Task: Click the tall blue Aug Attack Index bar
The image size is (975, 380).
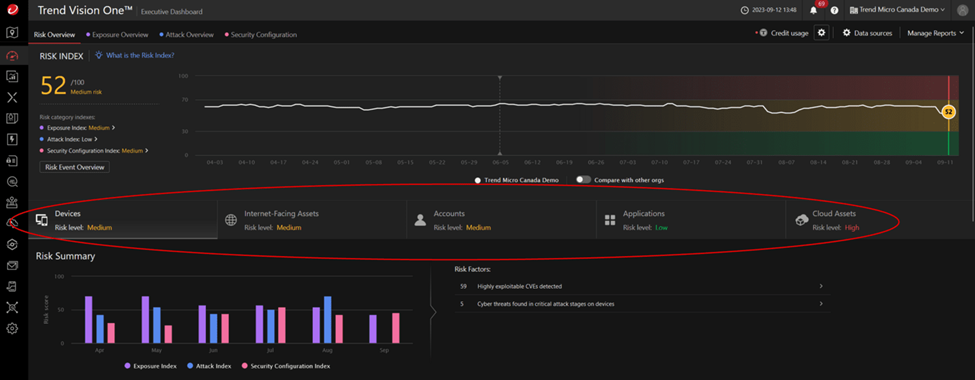Action: click(x=327, y=320)
